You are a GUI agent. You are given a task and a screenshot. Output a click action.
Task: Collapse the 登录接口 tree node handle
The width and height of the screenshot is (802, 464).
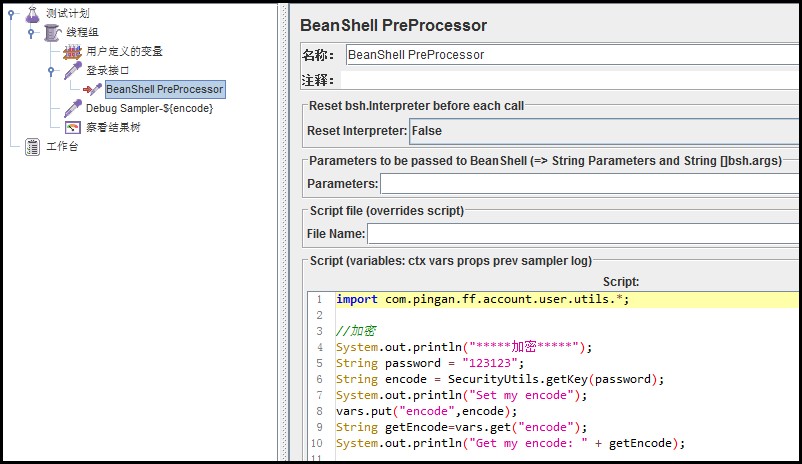point(51,71)
